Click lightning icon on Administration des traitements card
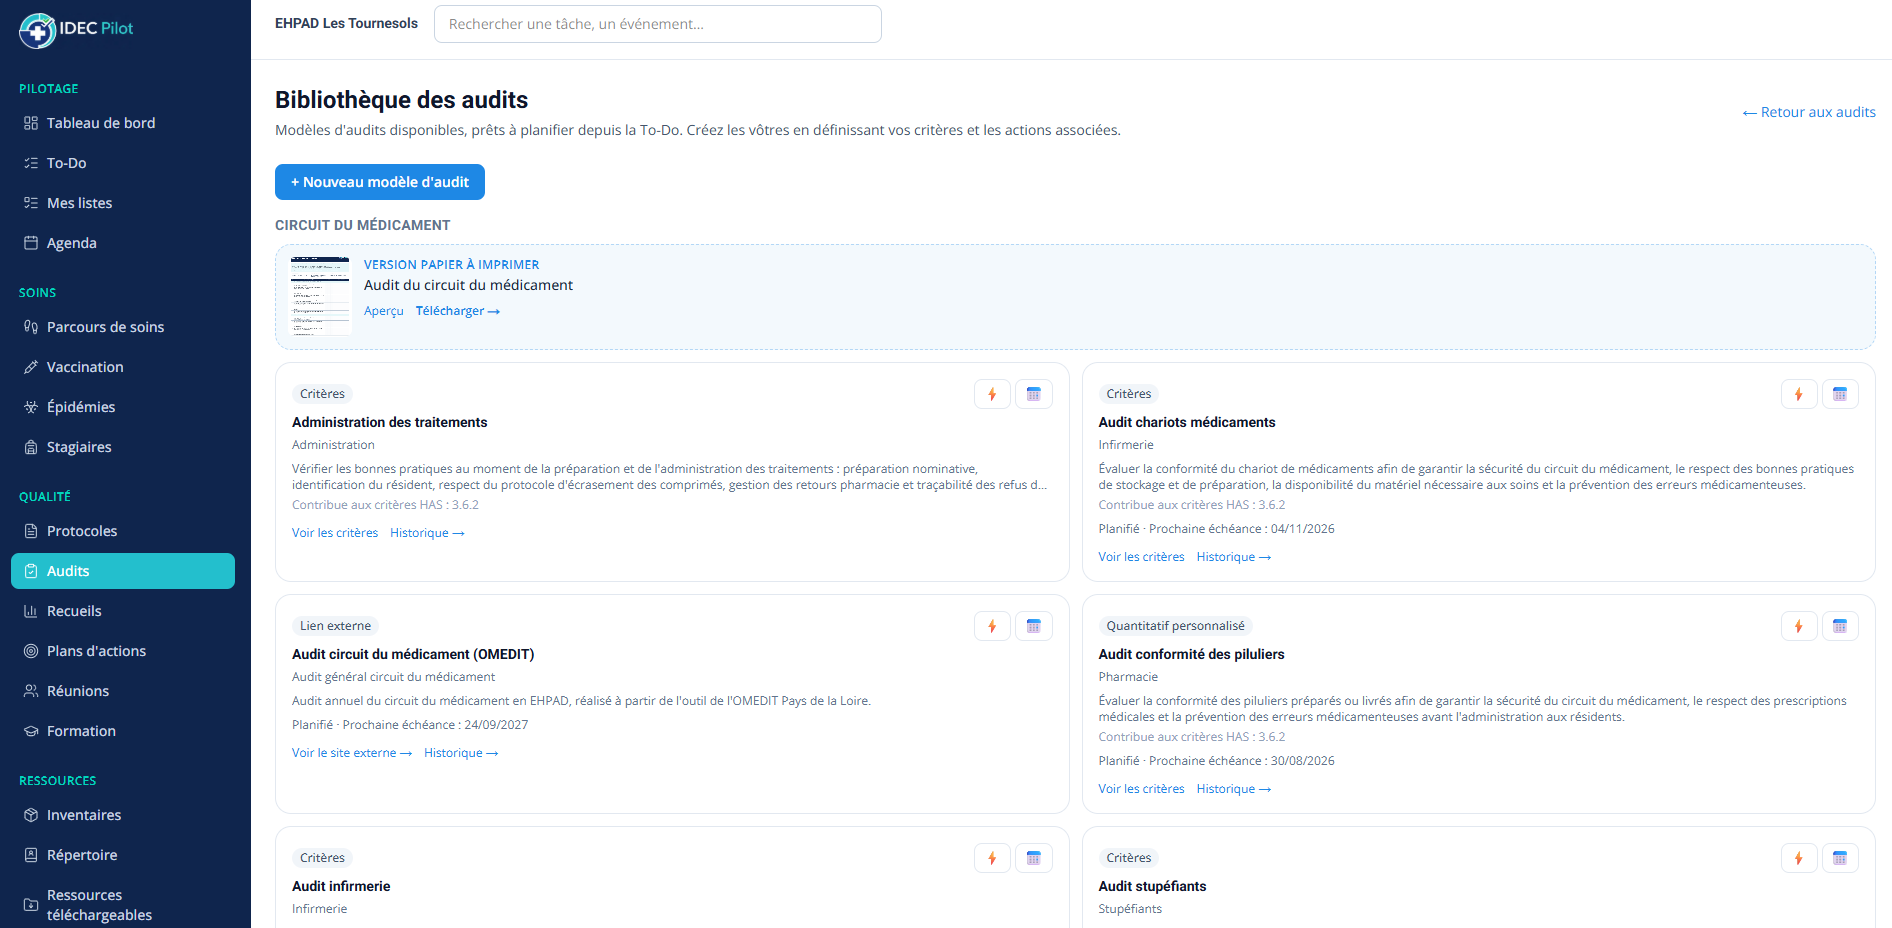 (x=992, y=394)
